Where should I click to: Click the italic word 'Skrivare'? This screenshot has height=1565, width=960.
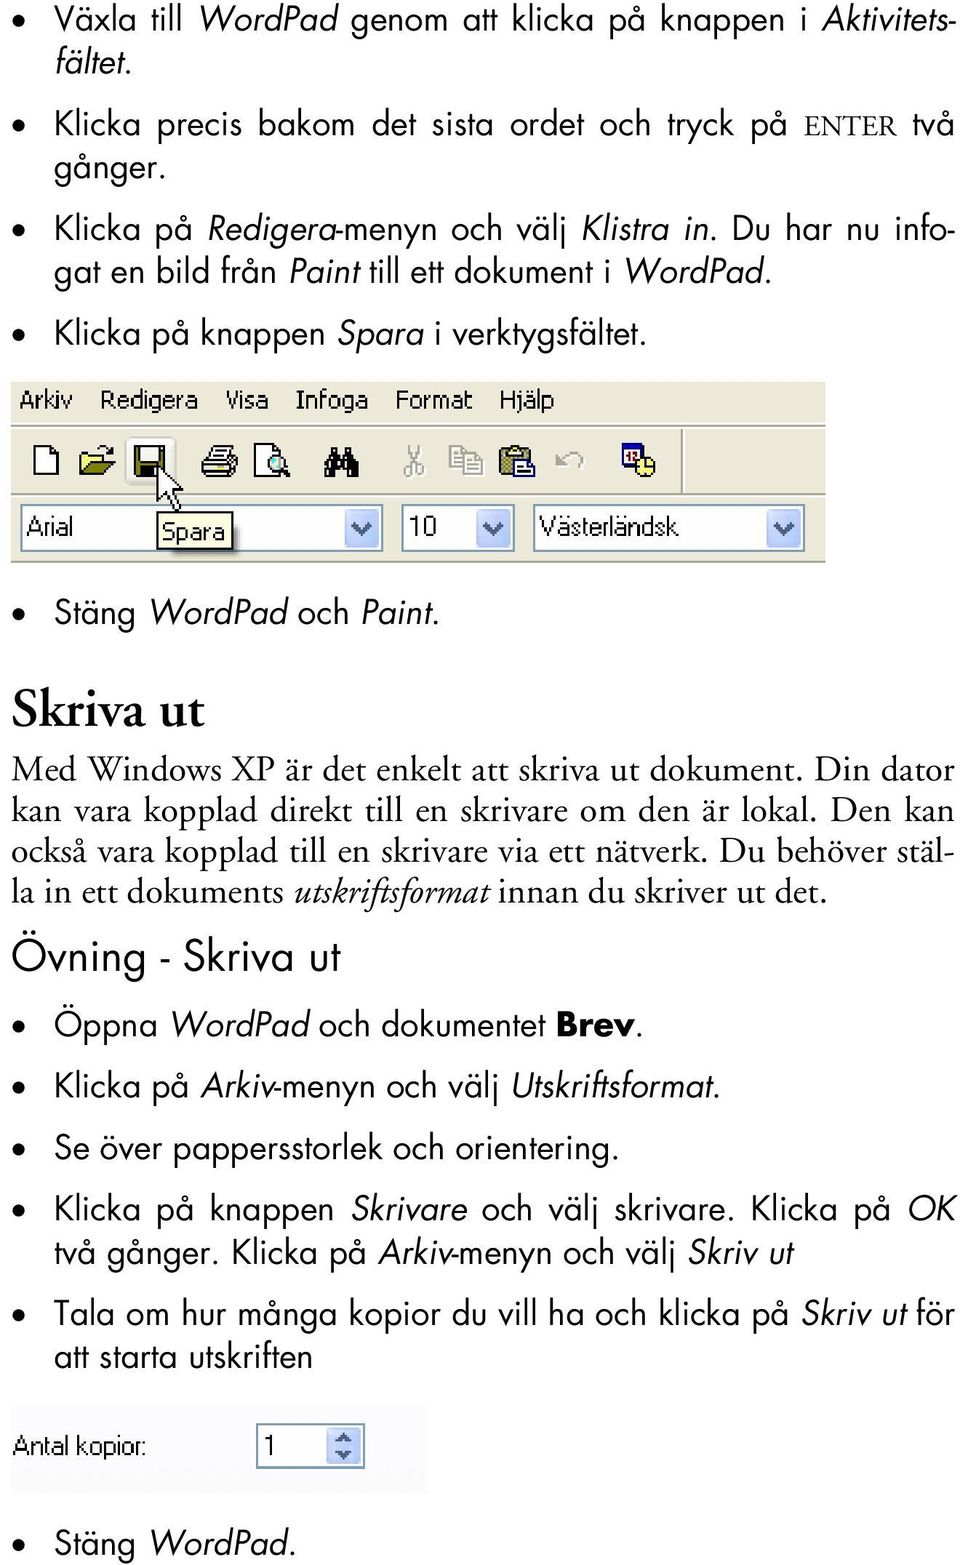pyautogui.click(x=409, y=1210)
